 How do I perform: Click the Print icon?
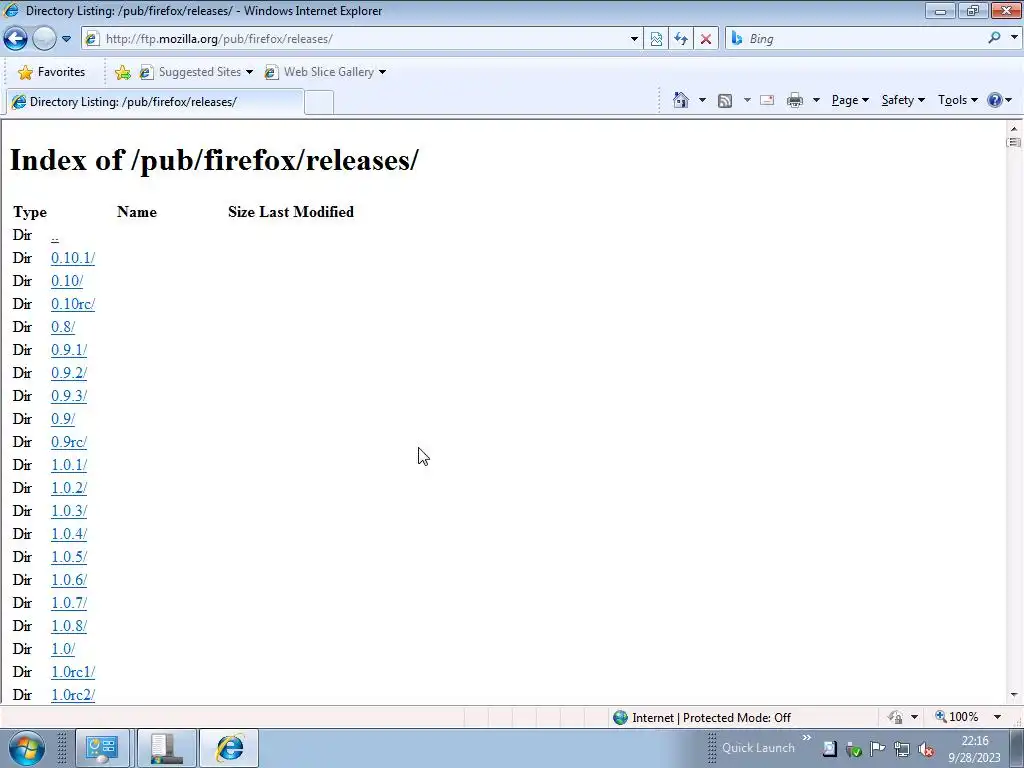point(795,100)
